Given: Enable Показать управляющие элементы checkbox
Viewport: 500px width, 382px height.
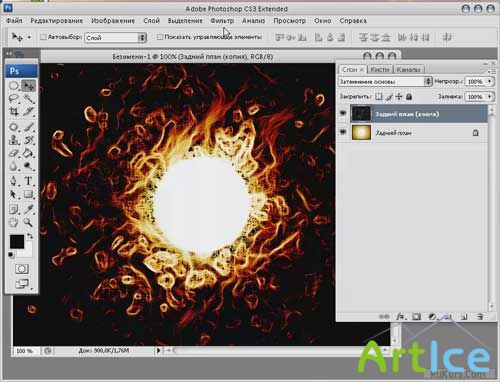Looking at the screenshot, I should tap(160, 37).
